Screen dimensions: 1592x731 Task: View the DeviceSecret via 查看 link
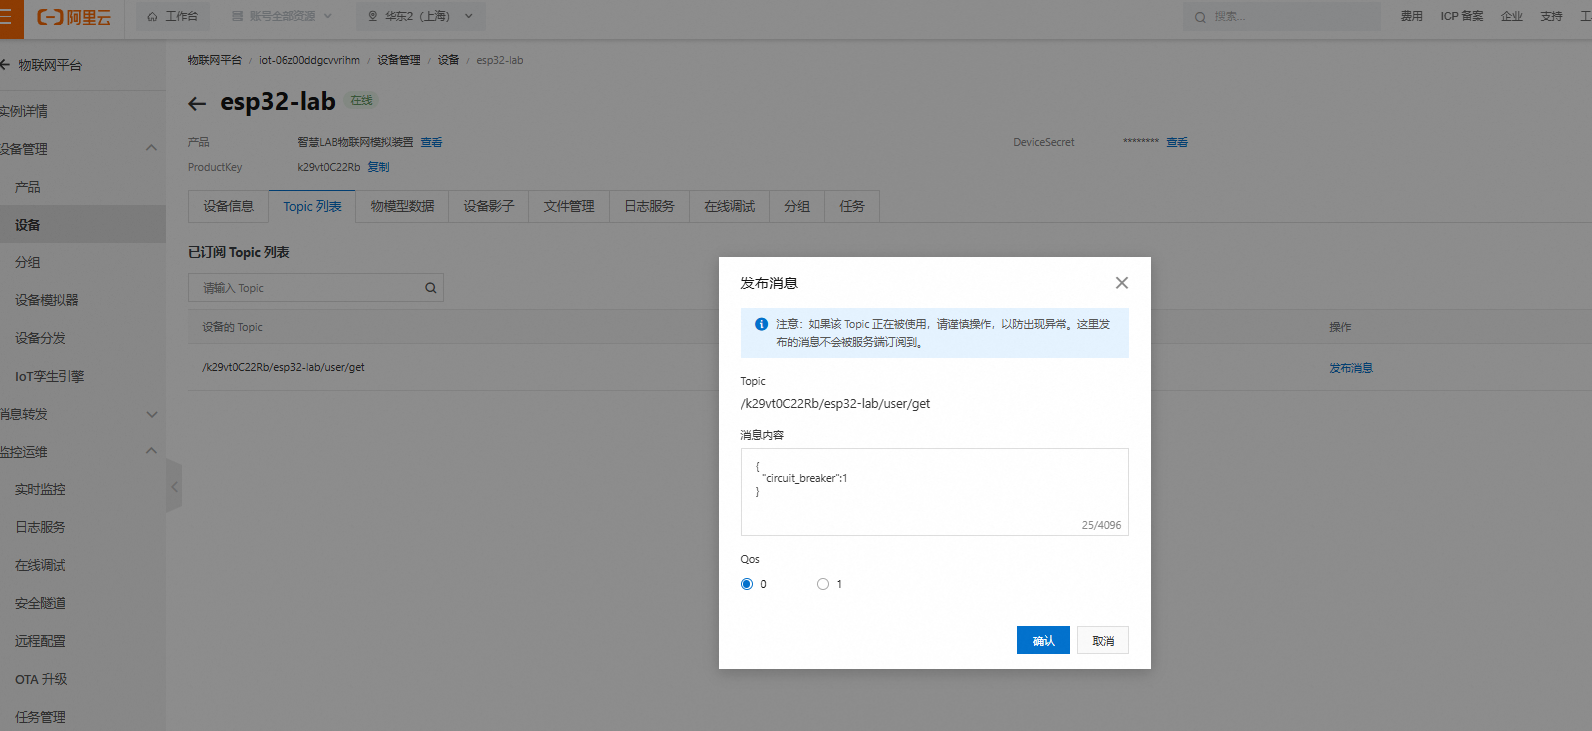tap(1177, 142)
